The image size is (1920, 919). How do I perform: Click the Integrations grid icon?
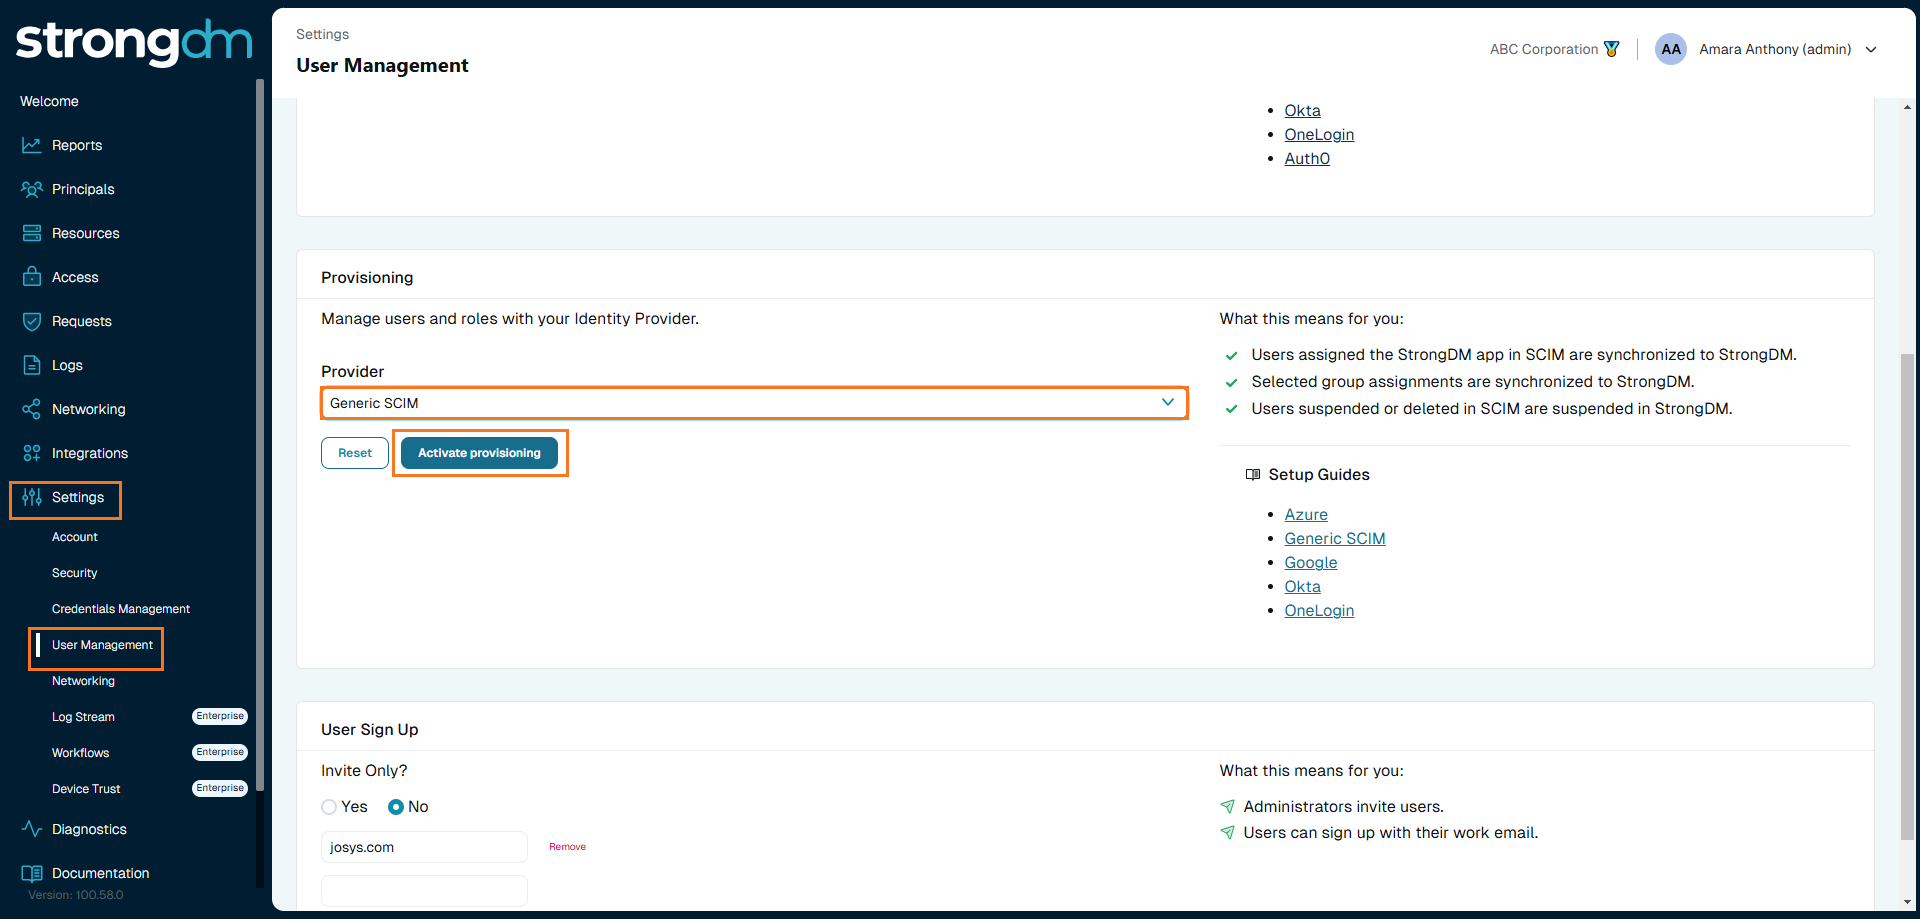tap(32, 453)
